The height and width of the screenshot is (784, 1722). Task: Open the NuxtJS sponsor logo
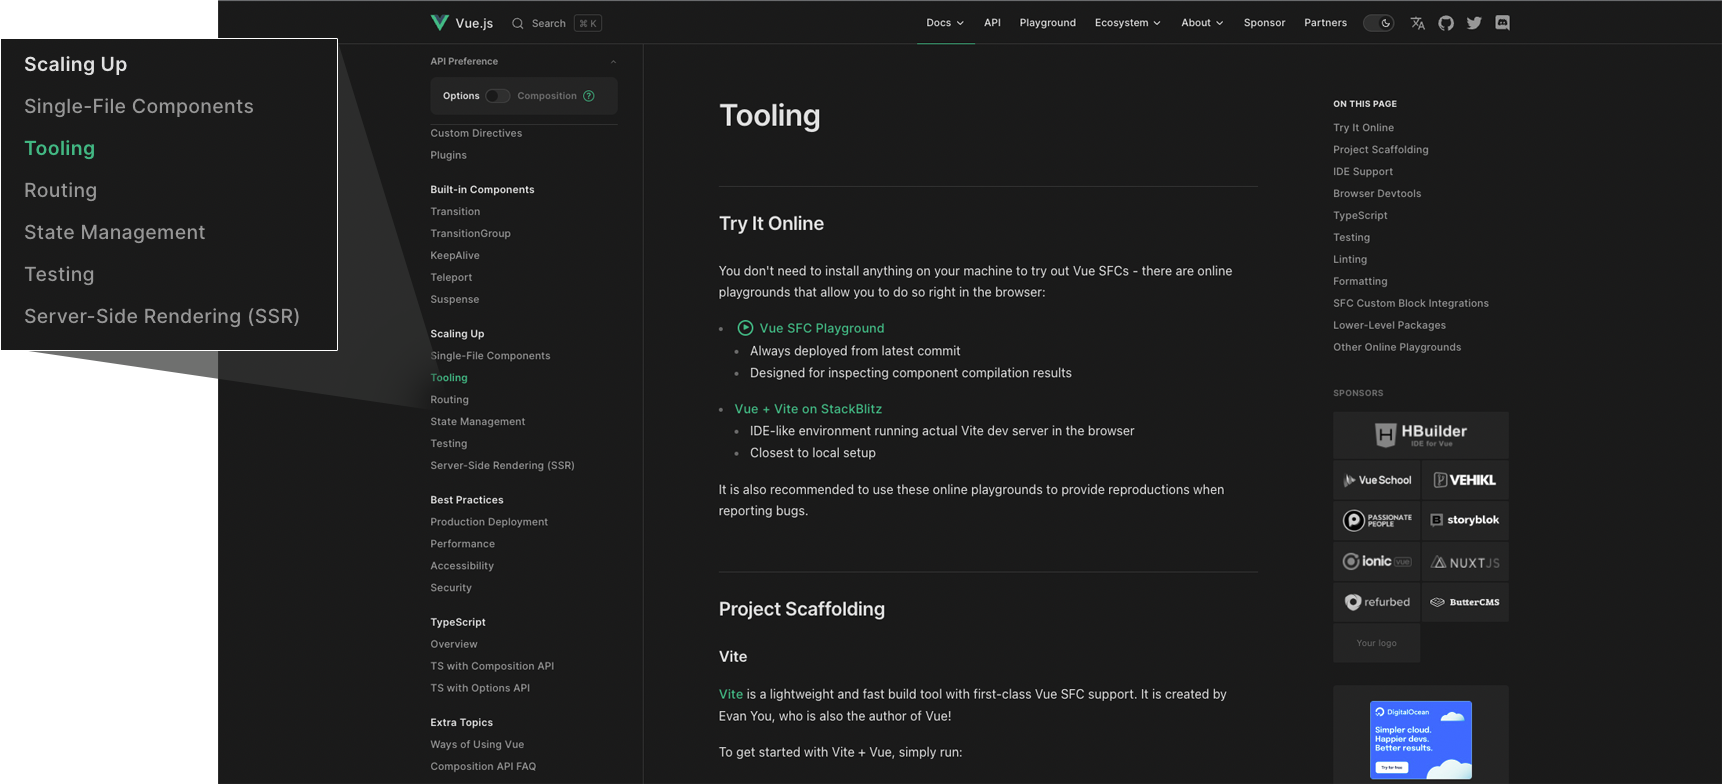pos(1465,561)
